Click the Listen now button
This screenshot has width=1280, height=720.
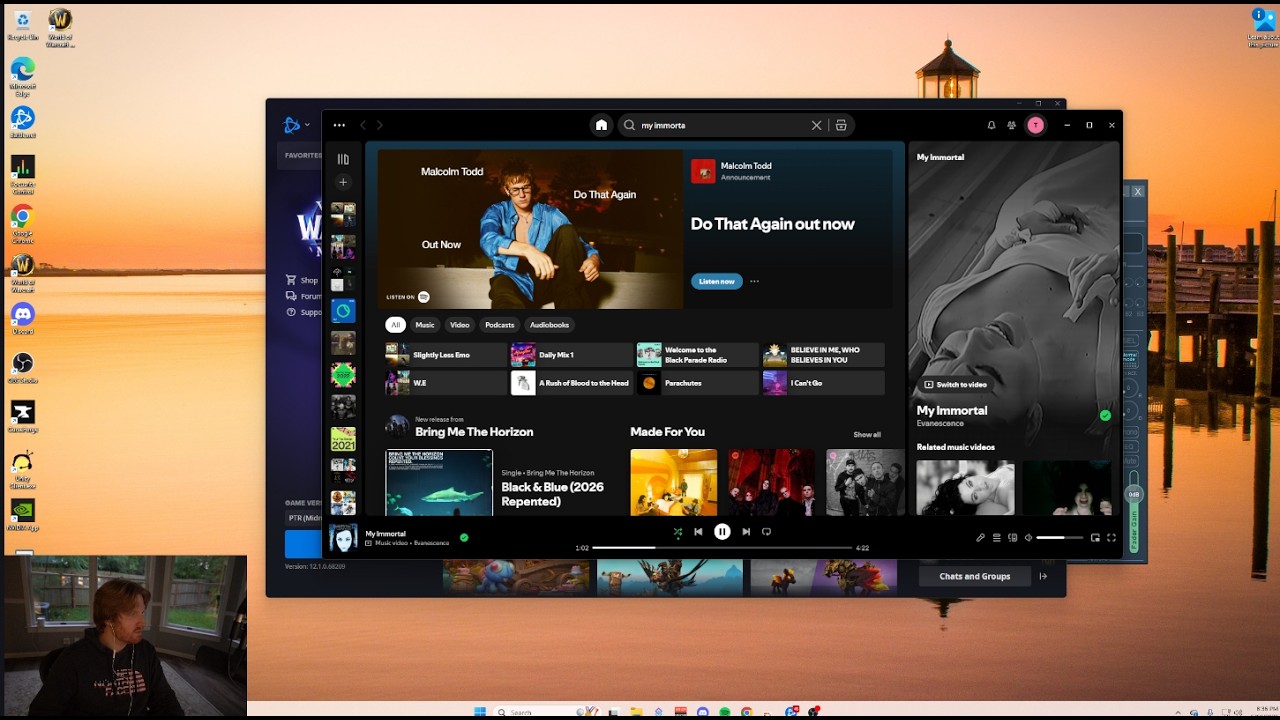click(717, 281)
